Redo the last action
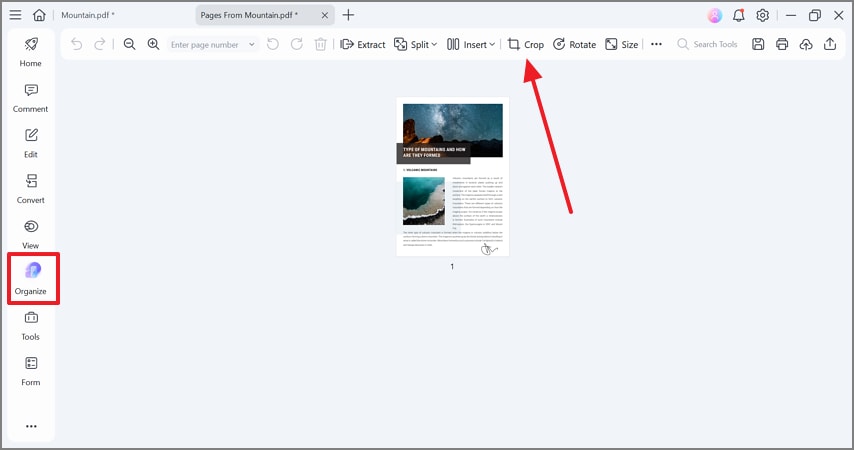Screen dimensions: 854x450 tap(100, 44)
